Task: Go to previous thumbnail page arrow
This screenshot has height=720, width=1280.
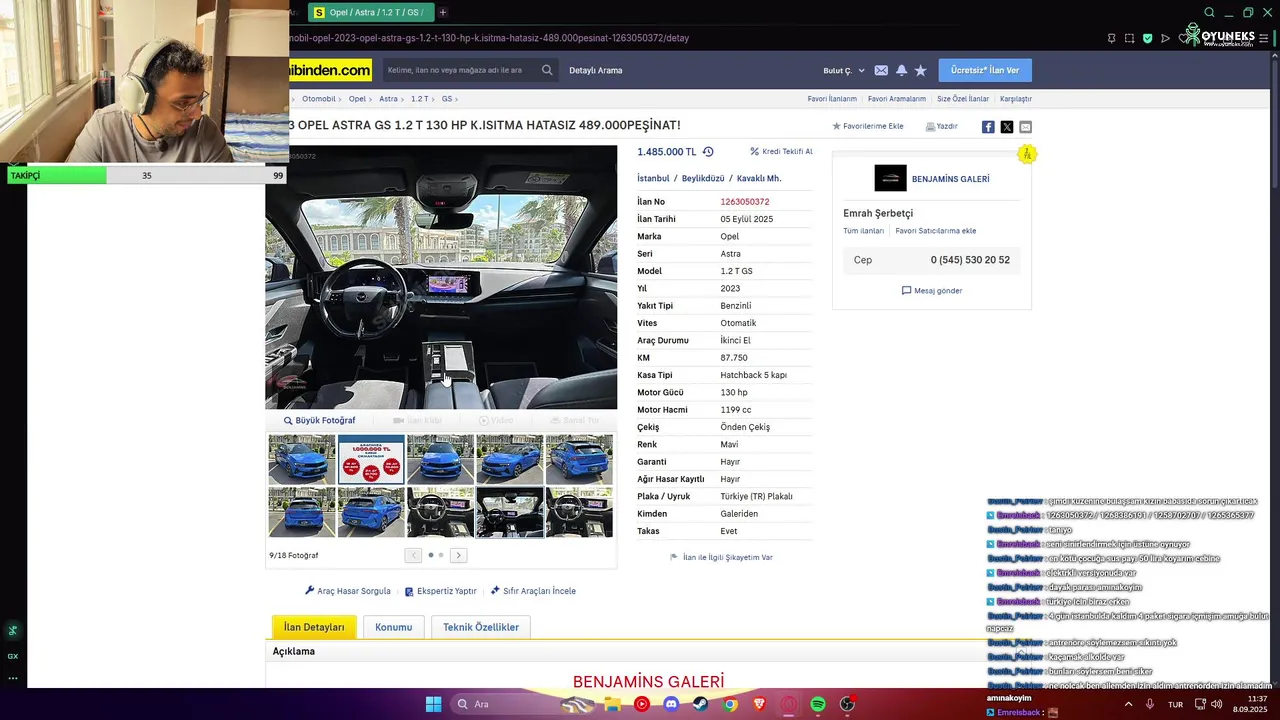Action: pyautogui.click(x=413, y=555)
